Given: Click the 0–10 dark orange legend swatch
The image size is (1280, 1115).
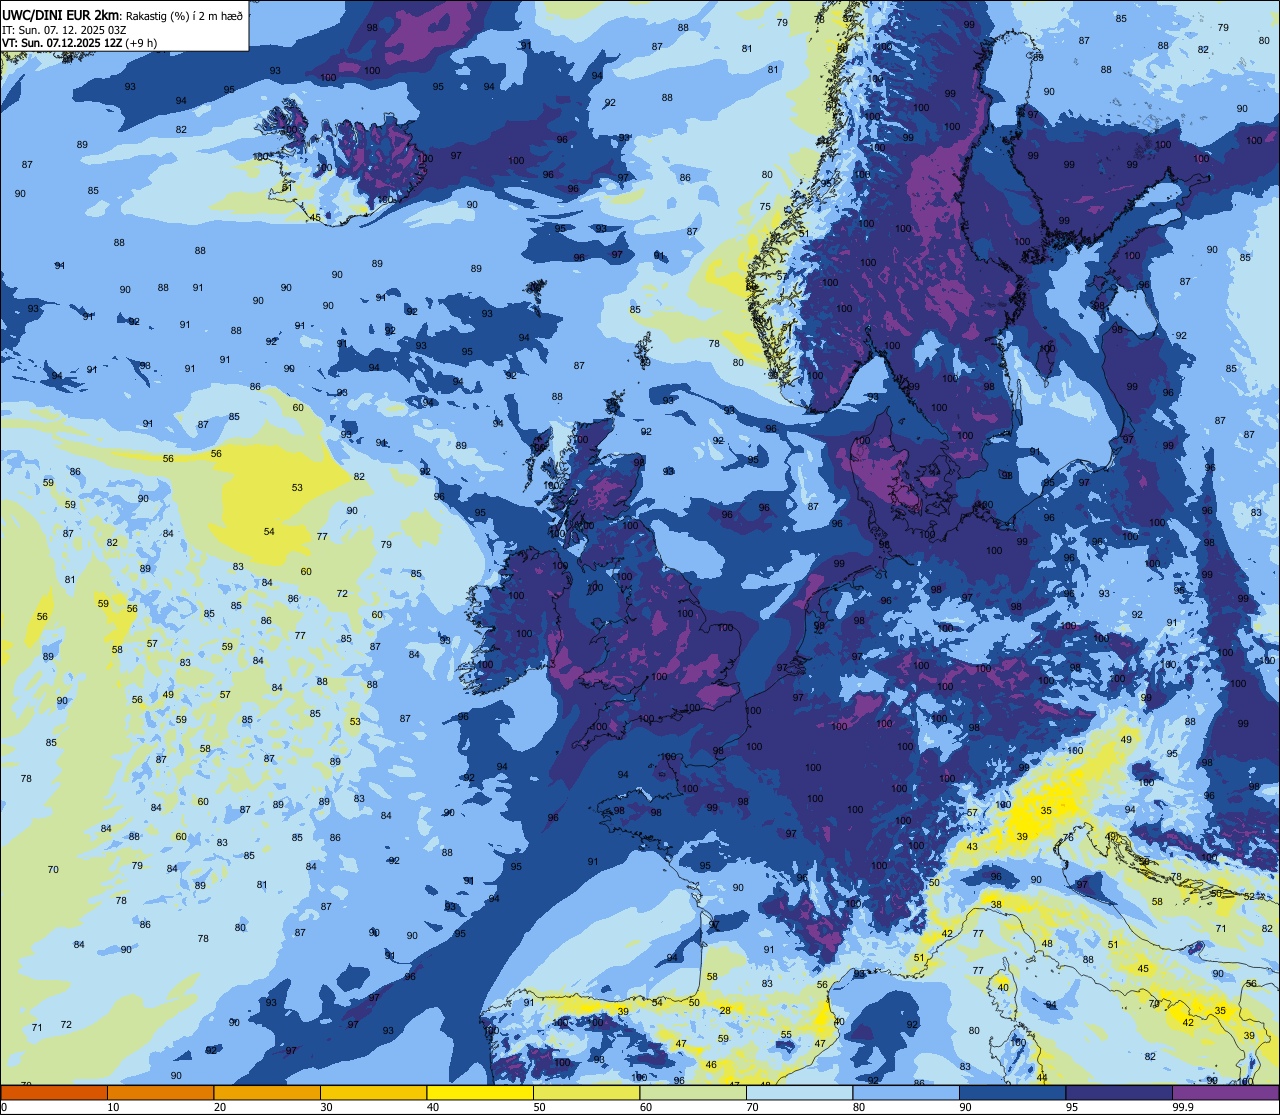Looking at the screenshot, I should [x=54, y=1092].
